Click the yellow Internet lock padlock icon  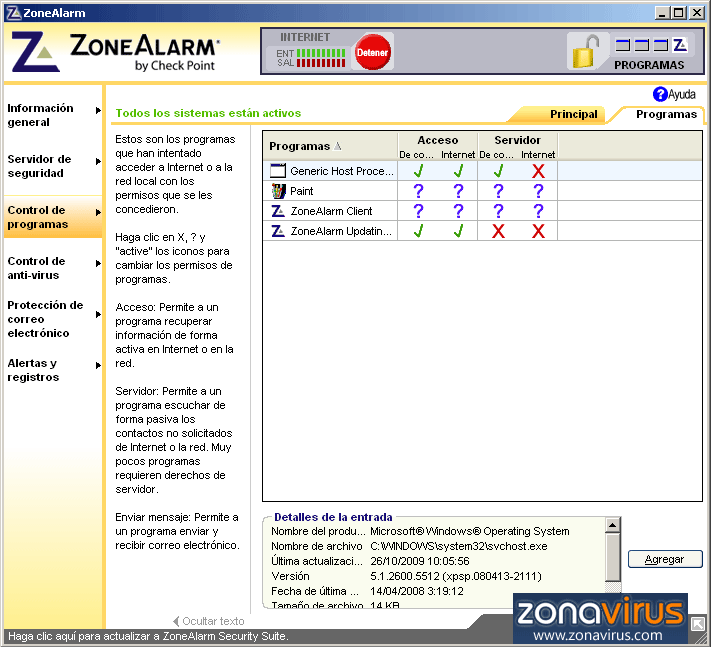click(x=588, y=51)
